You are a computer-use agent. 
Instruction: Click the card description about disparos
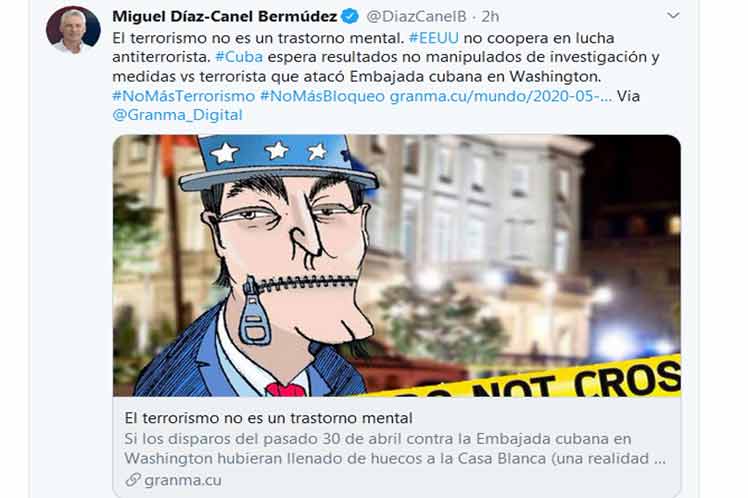(x=395, y=448)
